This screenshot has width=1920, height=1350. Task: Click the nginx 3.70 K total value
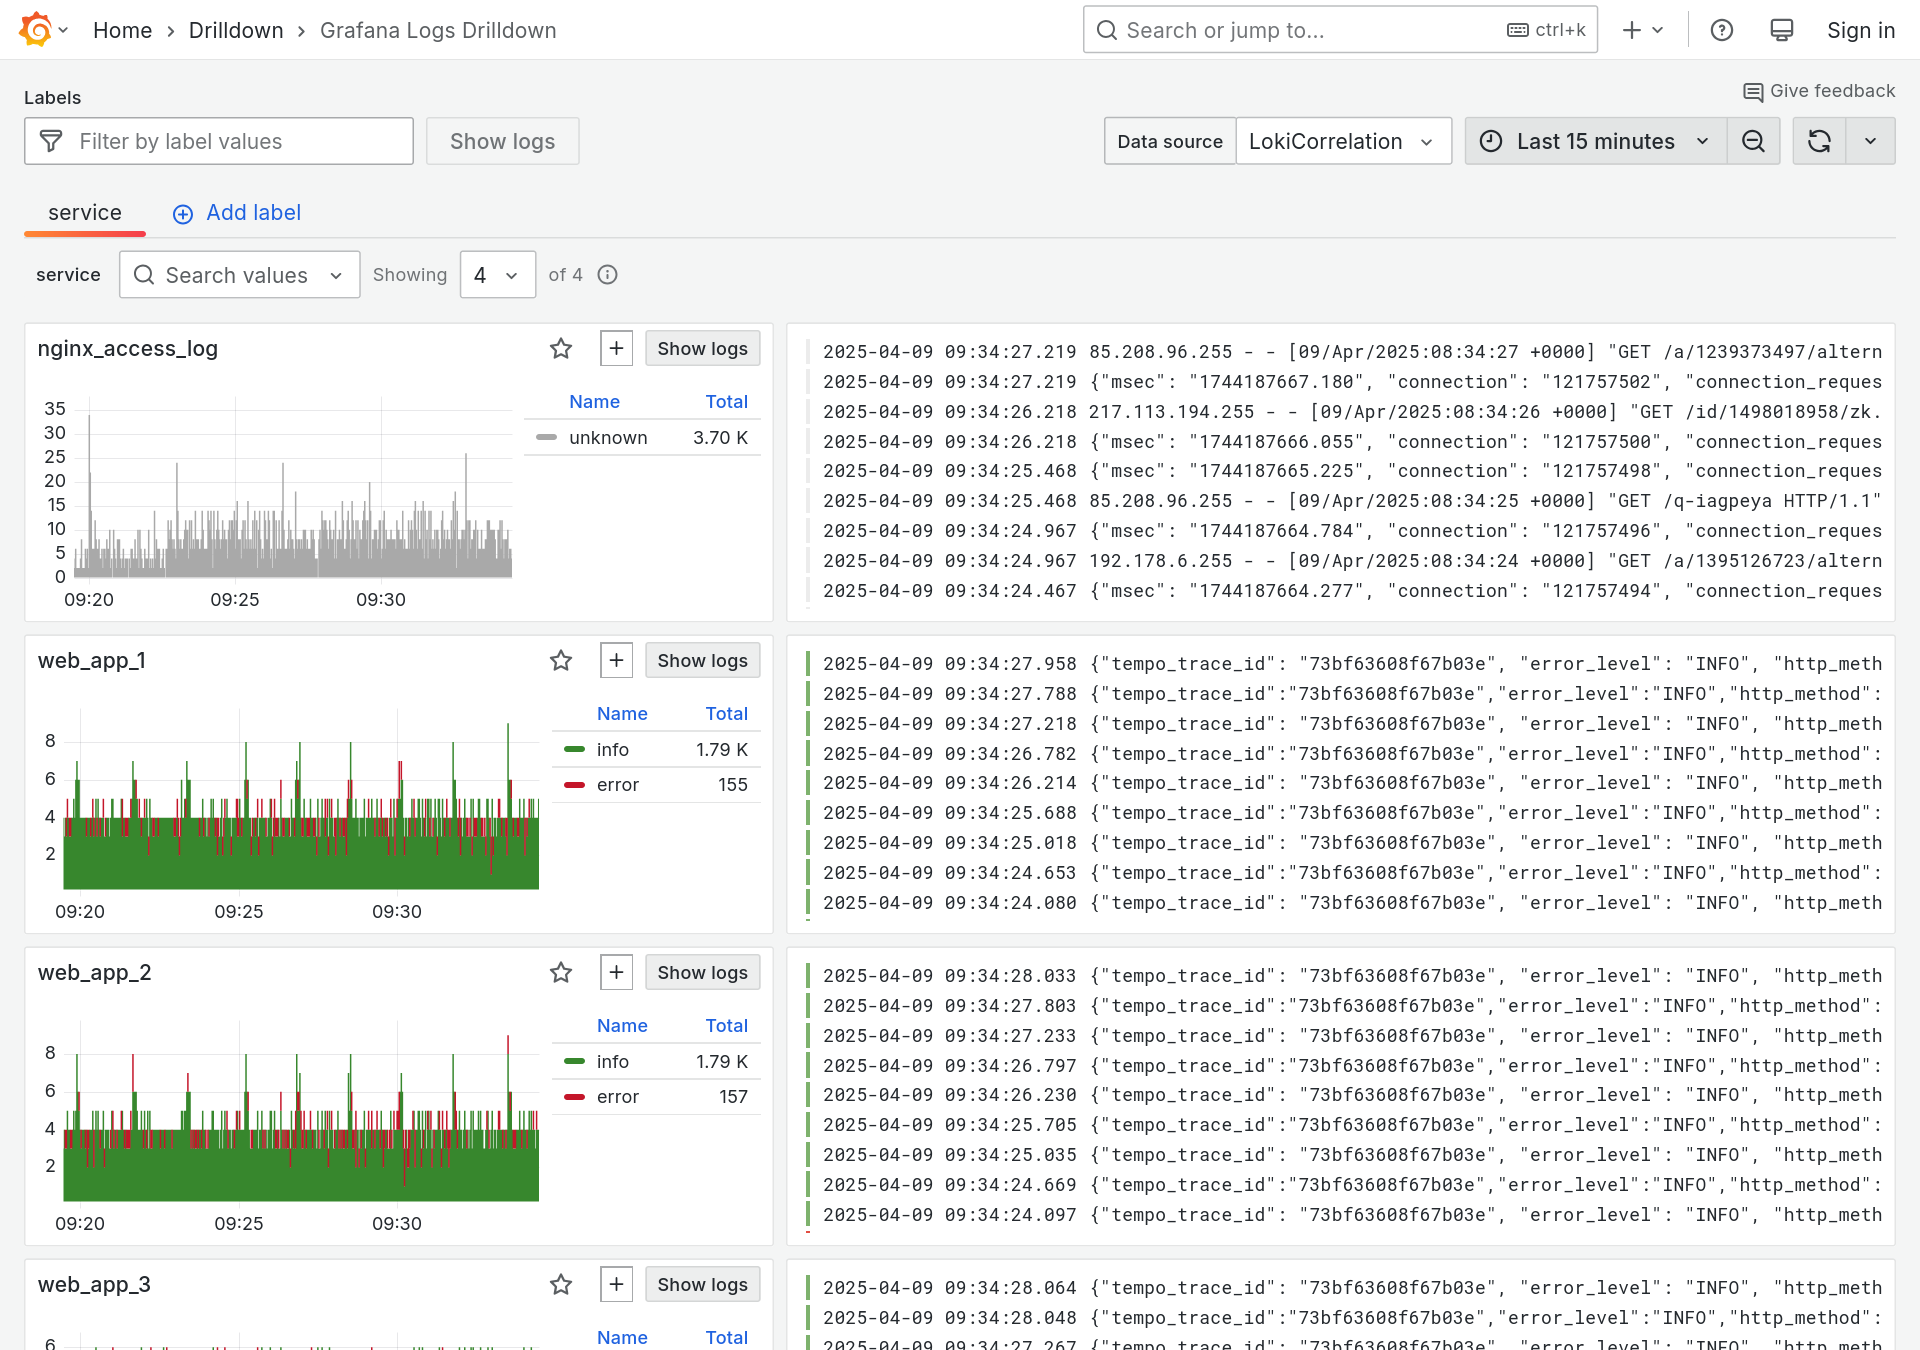720,437
